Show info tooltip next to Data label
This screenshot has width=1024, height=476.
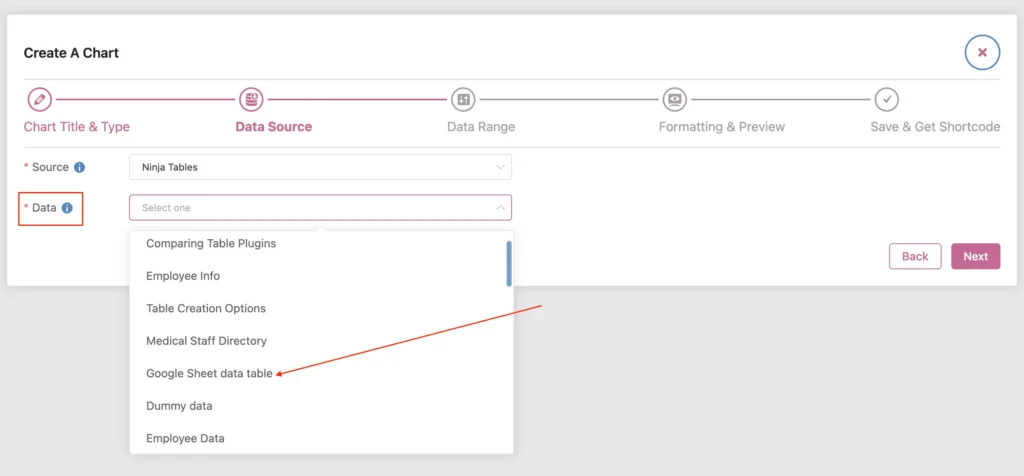67,208
